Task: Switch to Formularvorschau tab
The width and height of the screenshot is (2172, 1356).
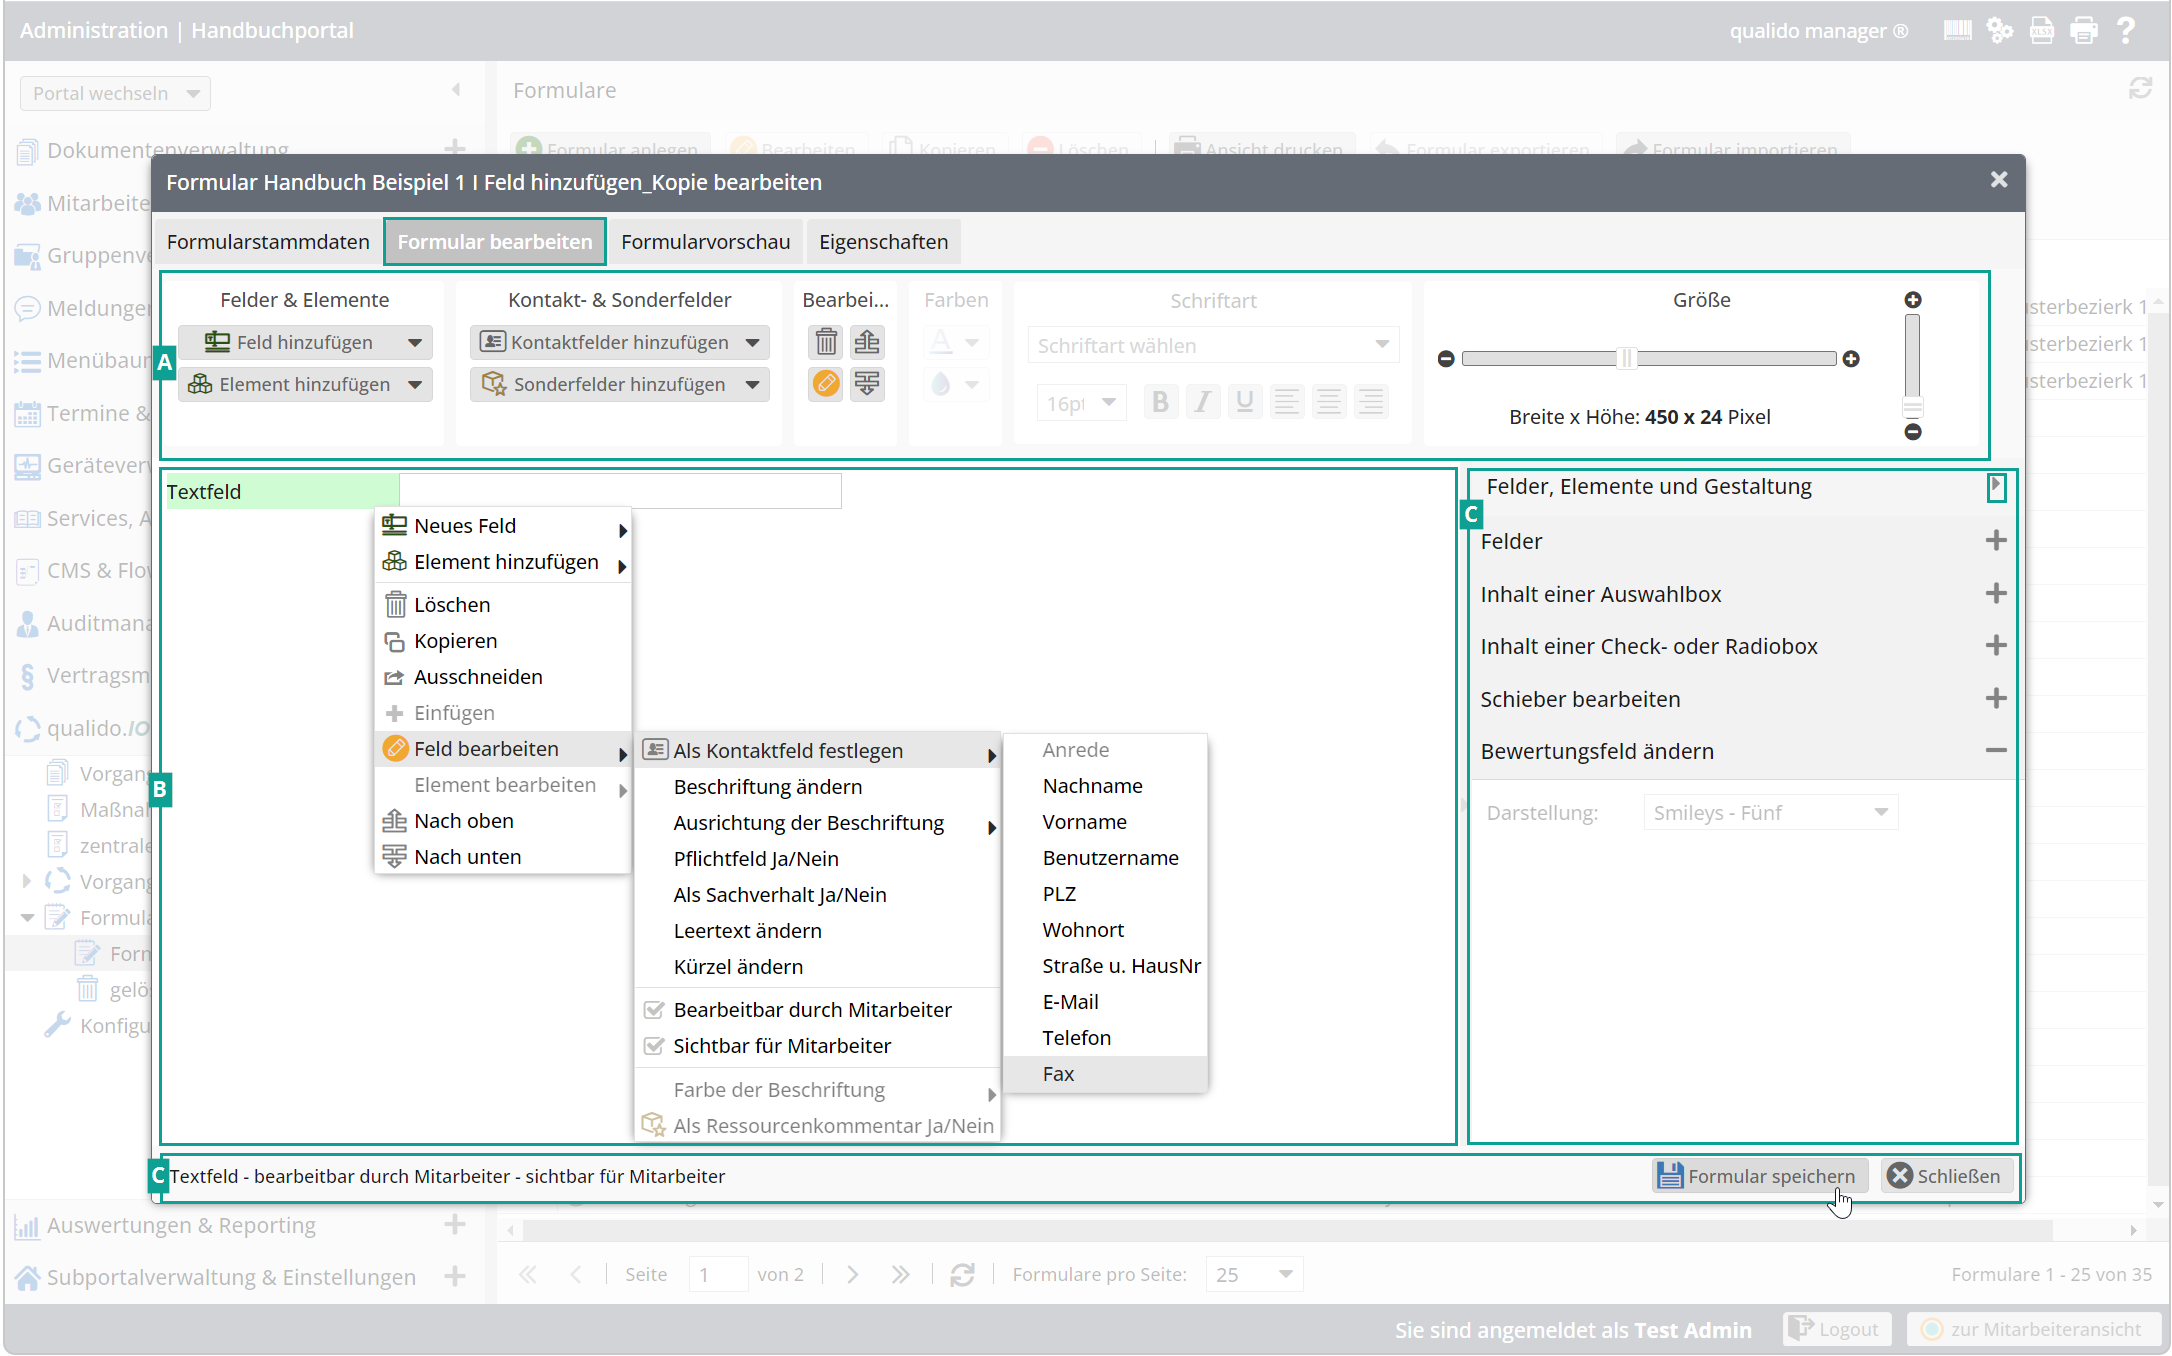Action: [705, 242]
